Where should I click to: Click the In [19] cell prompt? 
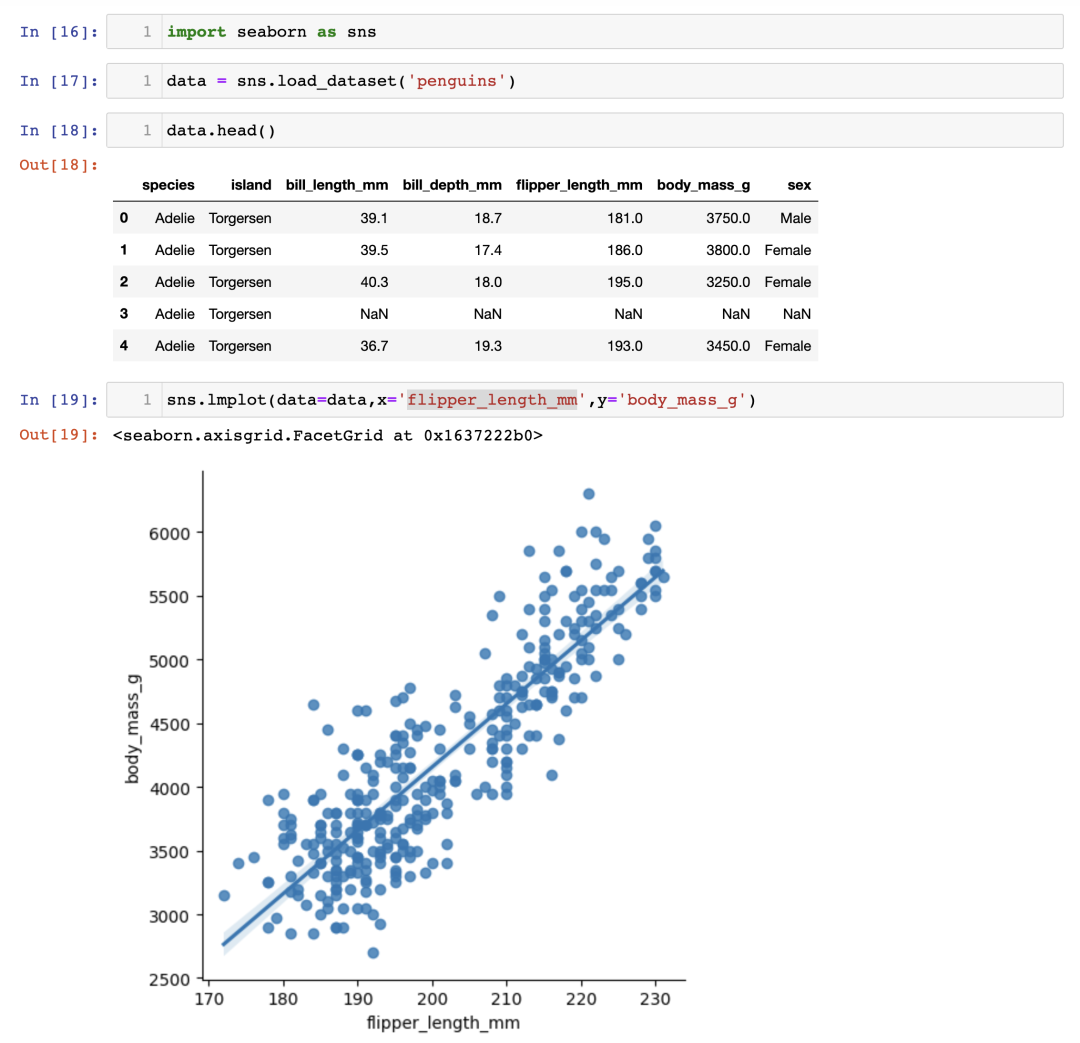[59, 400]
